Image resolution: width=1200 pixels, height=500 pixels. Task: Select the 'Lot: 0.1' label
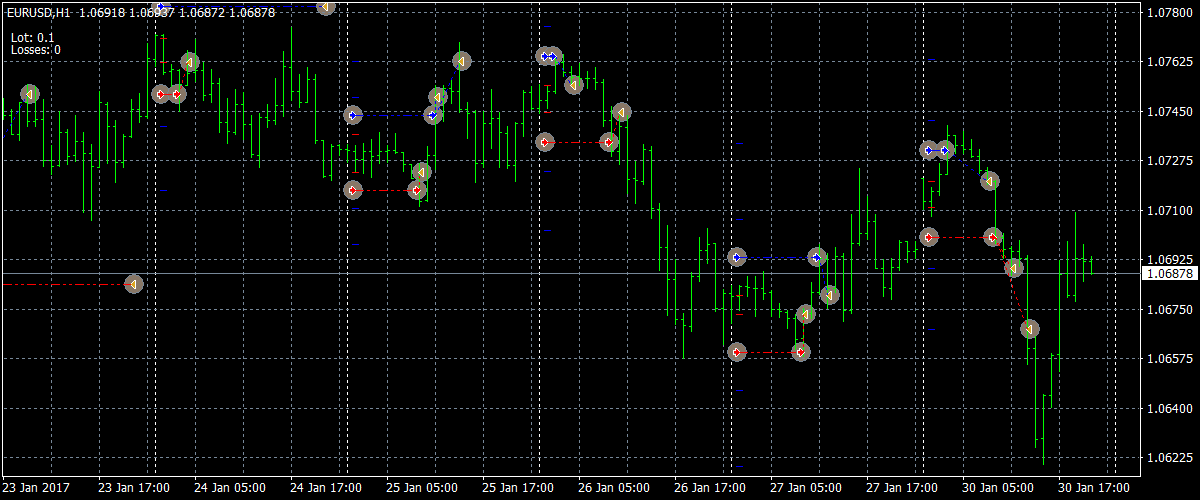[x=33, y=38]
